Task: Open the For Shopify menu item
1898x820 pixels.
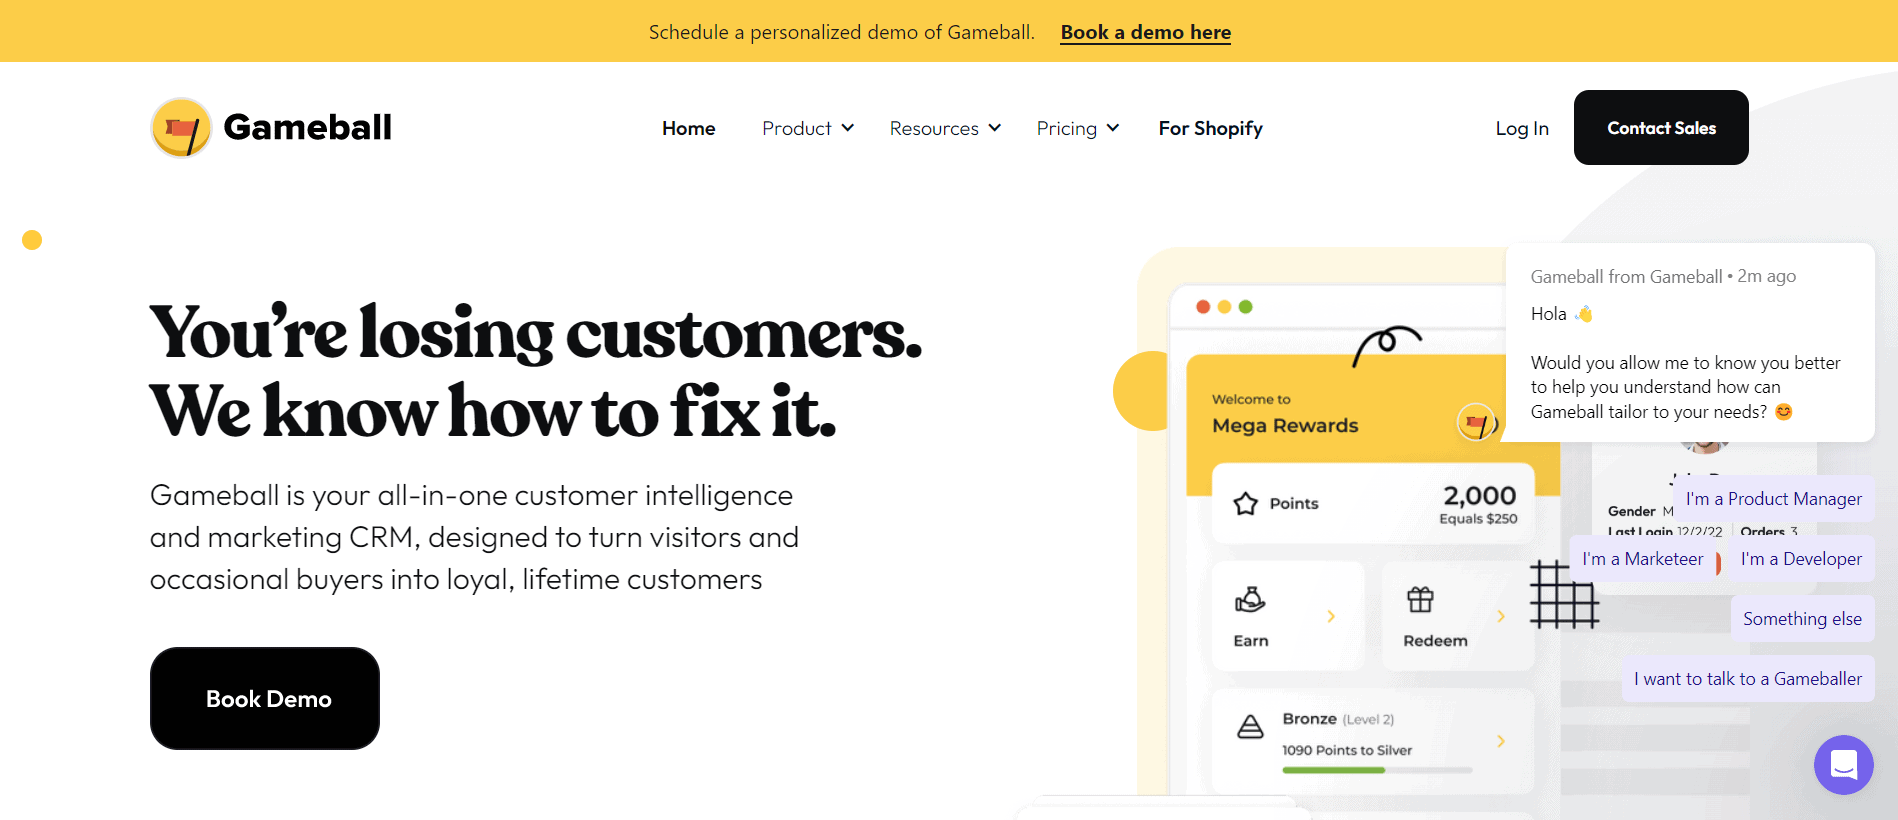Action: 1210,128
